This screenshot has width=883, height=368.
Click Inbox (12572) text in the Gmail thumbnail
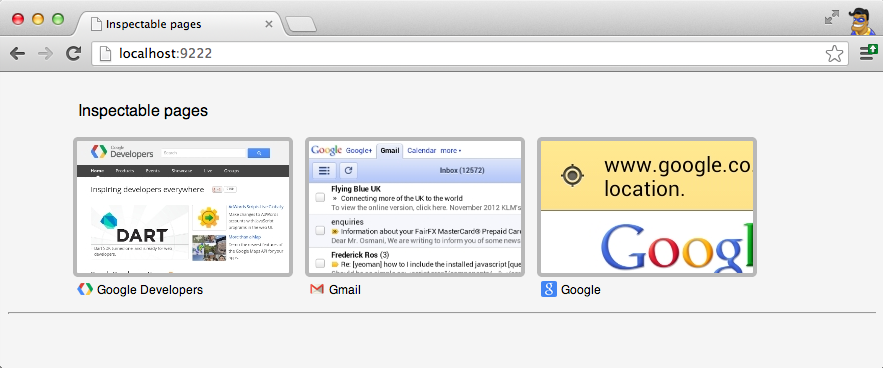tap(462, 170)
